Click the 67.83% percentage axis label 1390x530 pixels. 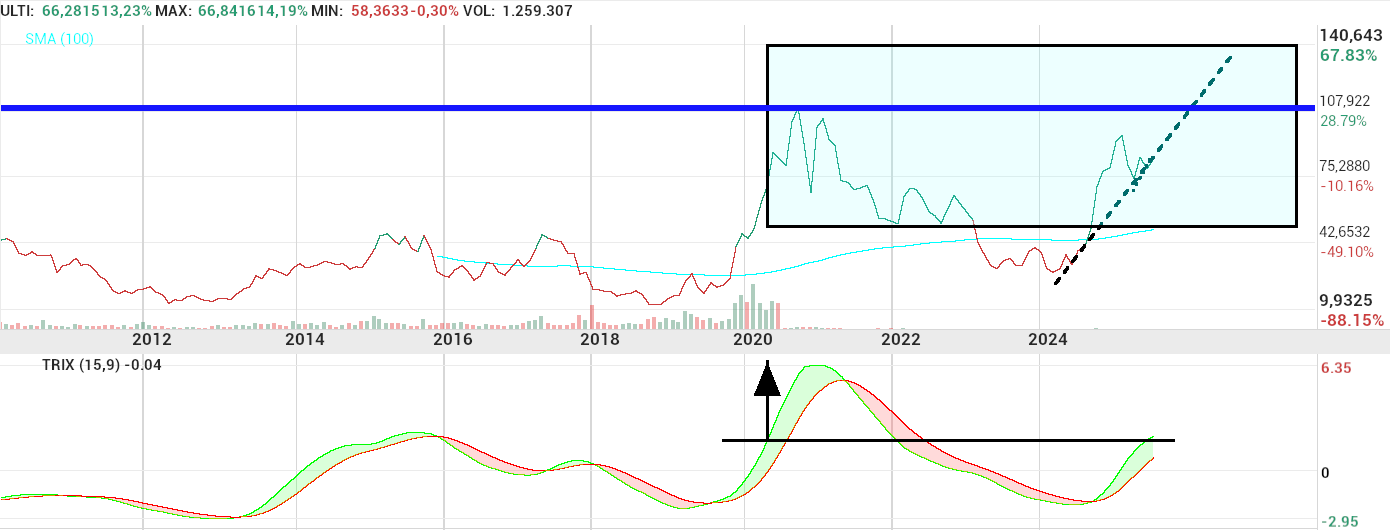tap(1349, 55)
